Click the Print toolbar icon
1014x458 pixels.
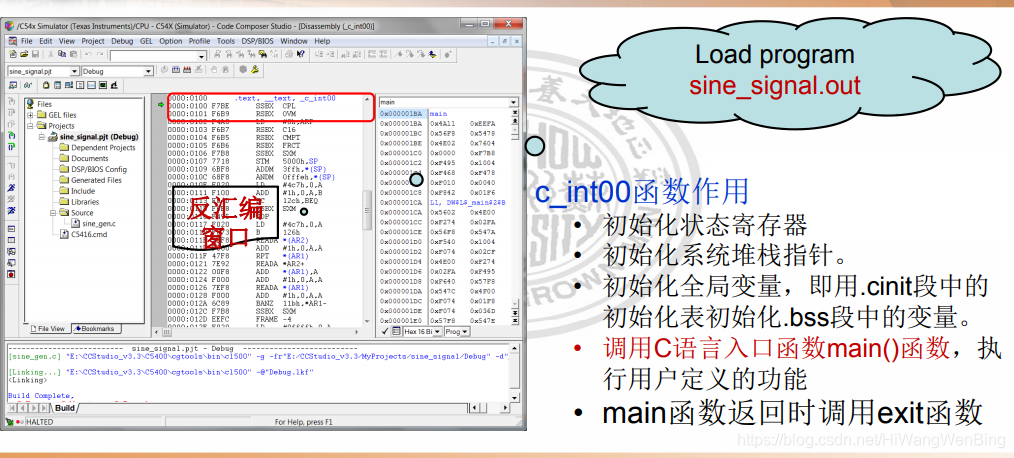288,54
